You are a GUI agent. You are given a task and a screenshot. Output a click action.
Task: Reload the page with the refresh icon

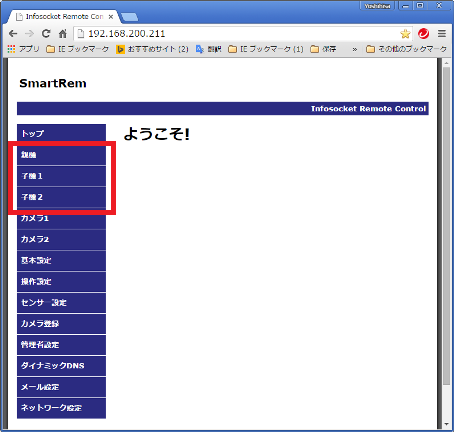click(x=46, y=33)
